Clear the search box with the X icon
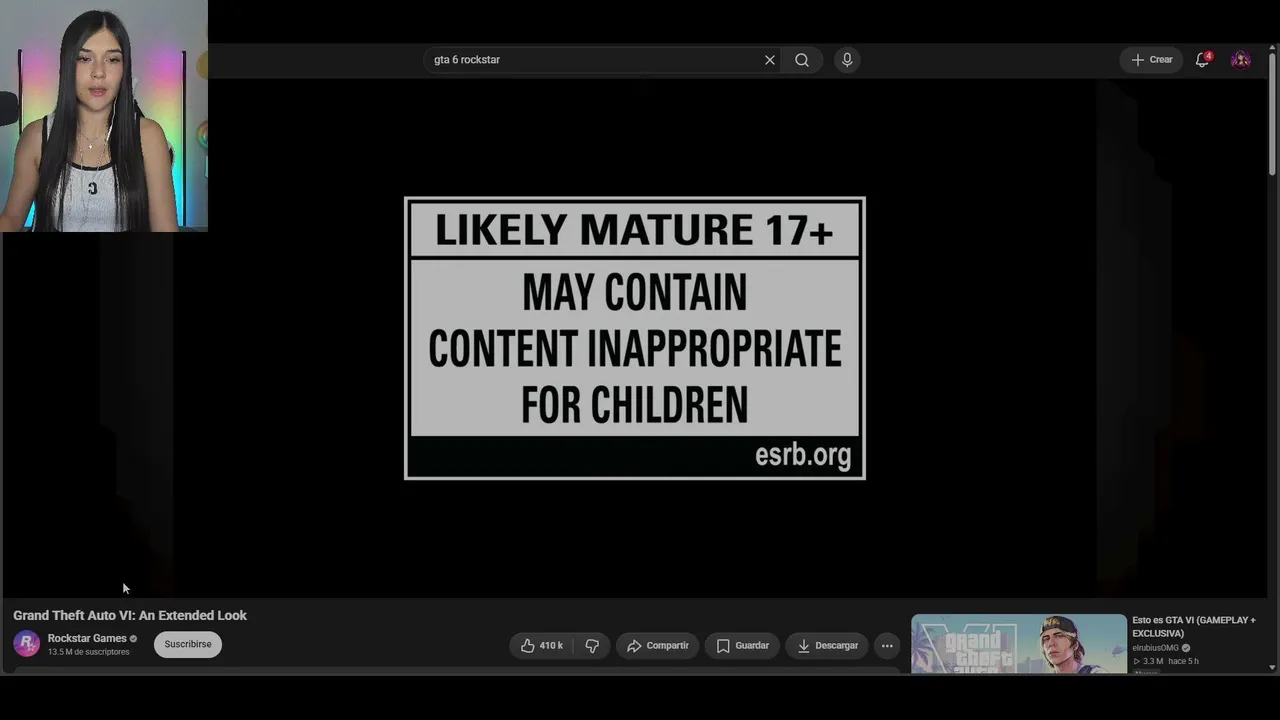 click(770, 60)
